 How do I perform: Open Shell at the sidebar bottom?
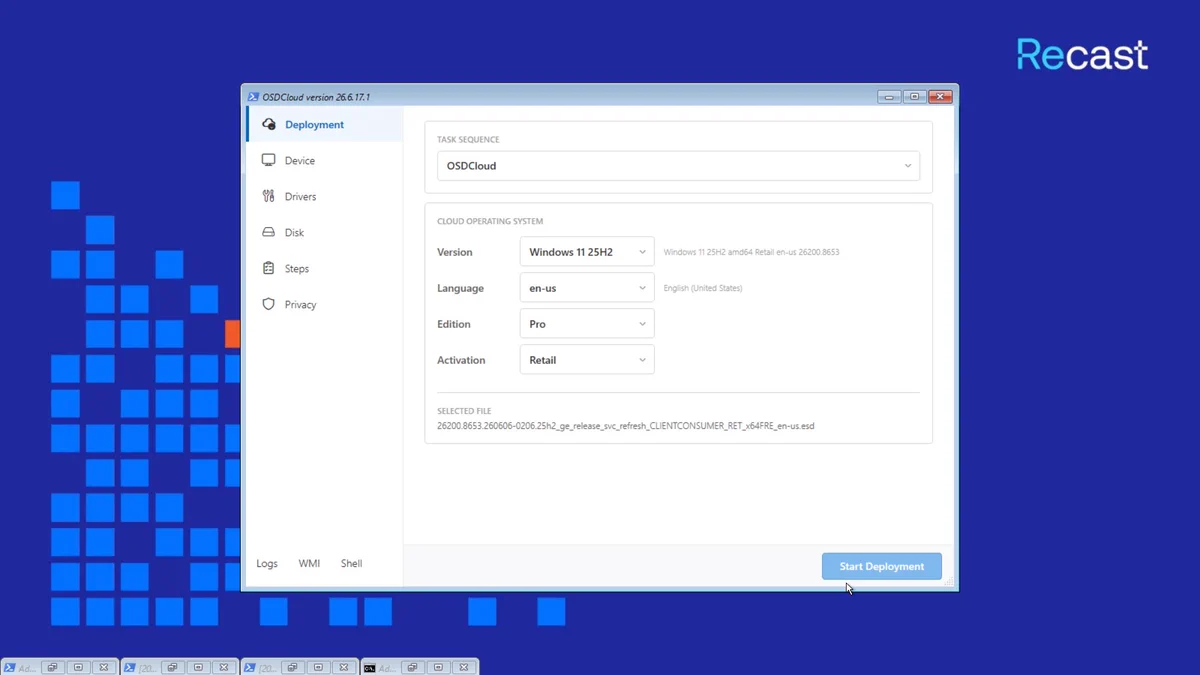click(x=351, y=564)
